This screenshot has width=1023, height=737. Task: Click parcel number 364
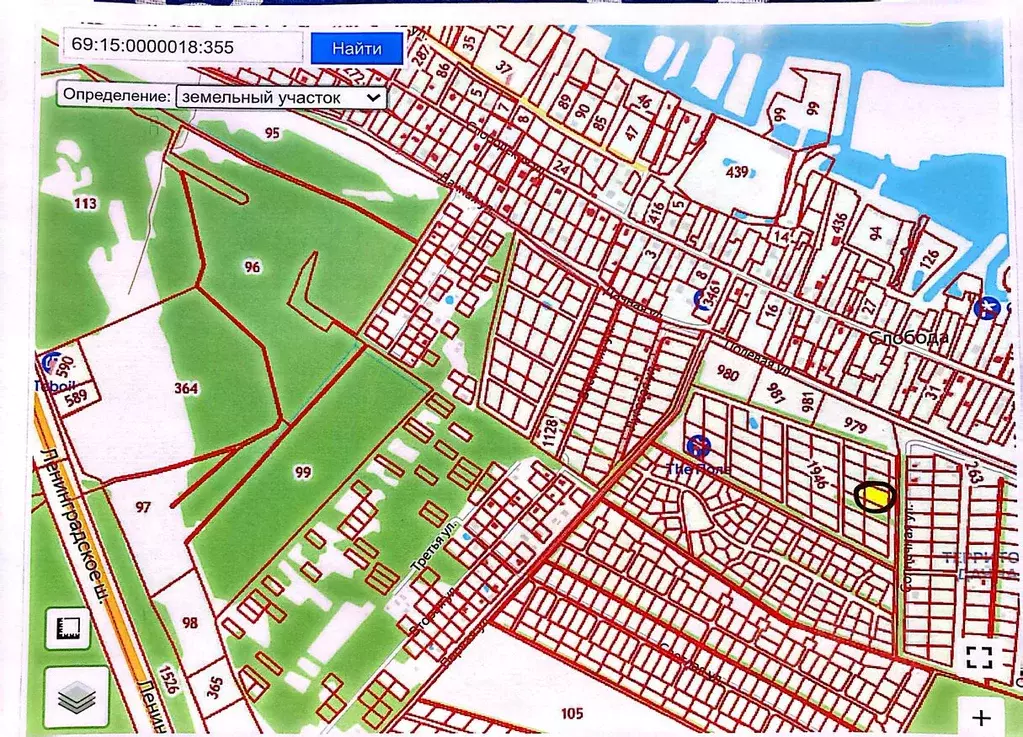click(x=186, y=388)
